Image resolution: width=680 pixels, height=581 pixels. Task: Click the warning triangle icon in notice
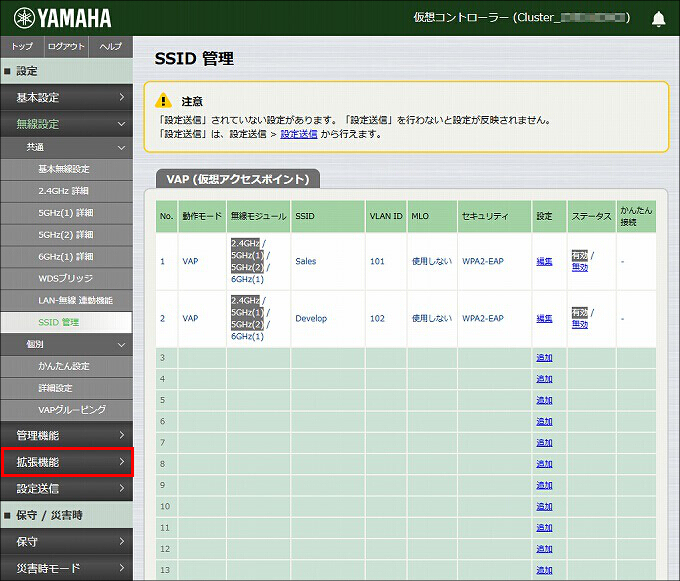pos(163,100)
